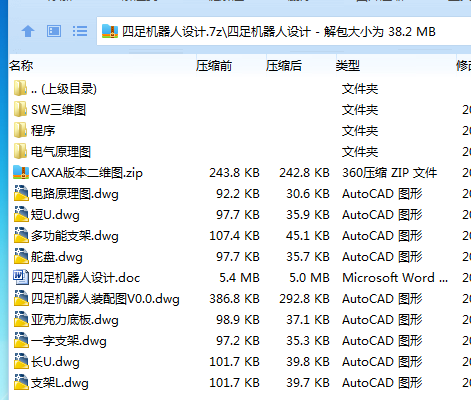This screenshot has width=471, height=400.
Task: Click the file name 一字支架.dwg
Action: click(x=69, y=341)
